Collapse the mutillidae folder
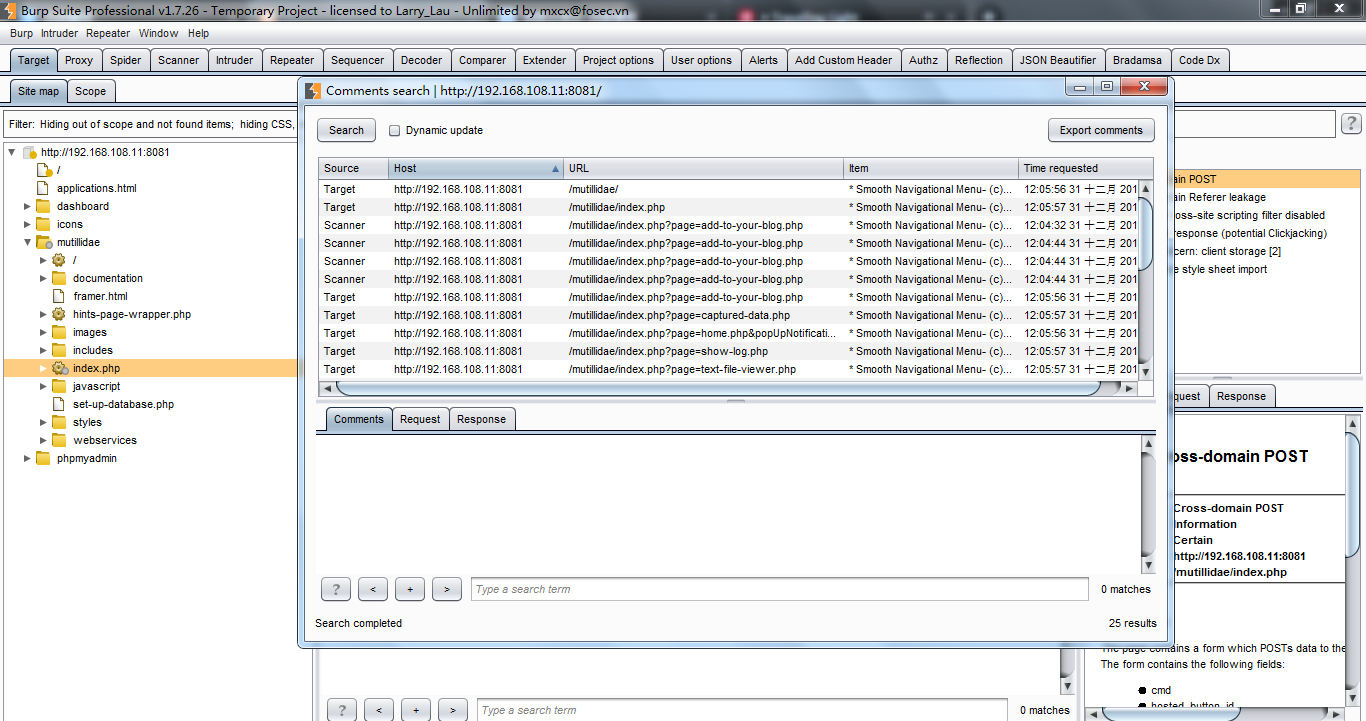Screen dimensions: 1366x721 point(28,242)
